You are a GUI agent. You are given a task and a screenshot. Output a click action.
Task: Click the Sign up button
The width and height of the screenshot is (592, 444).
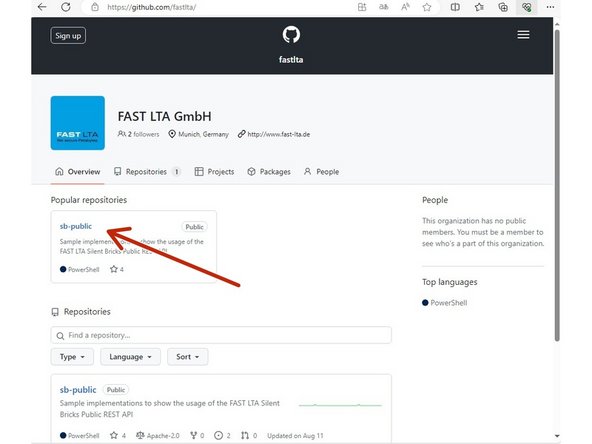(x=68, y=36)
